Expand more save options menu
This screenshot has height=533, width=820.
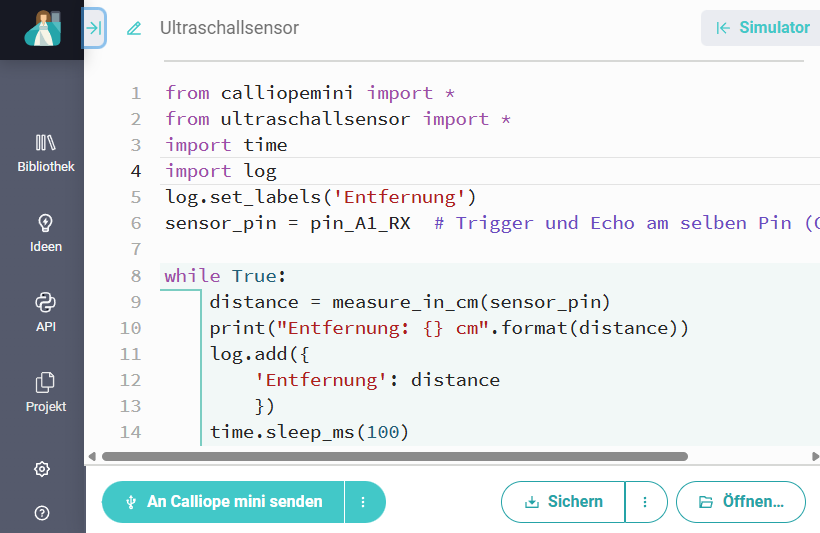tap(646, 502)
